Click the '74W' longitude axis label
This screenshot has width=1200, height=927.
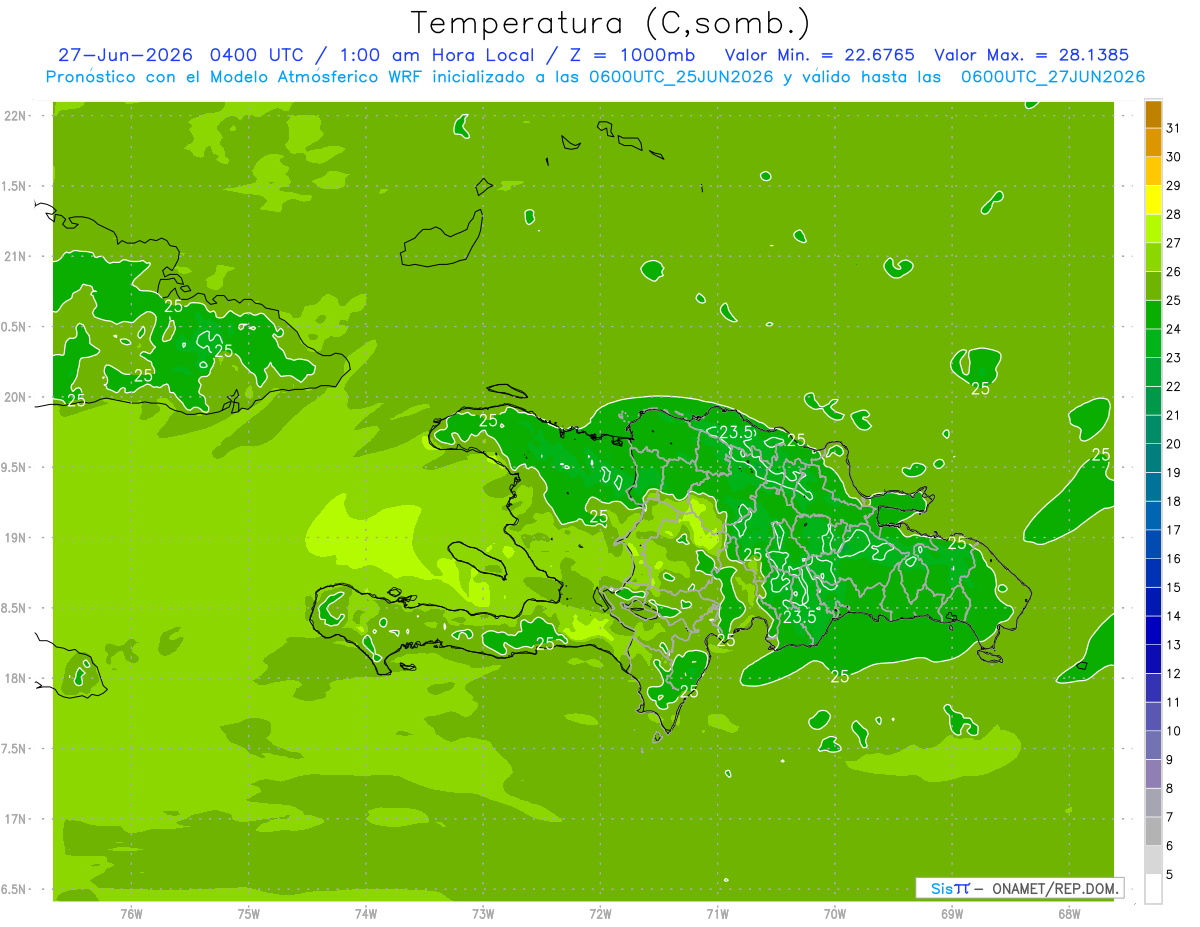[366, 913]
